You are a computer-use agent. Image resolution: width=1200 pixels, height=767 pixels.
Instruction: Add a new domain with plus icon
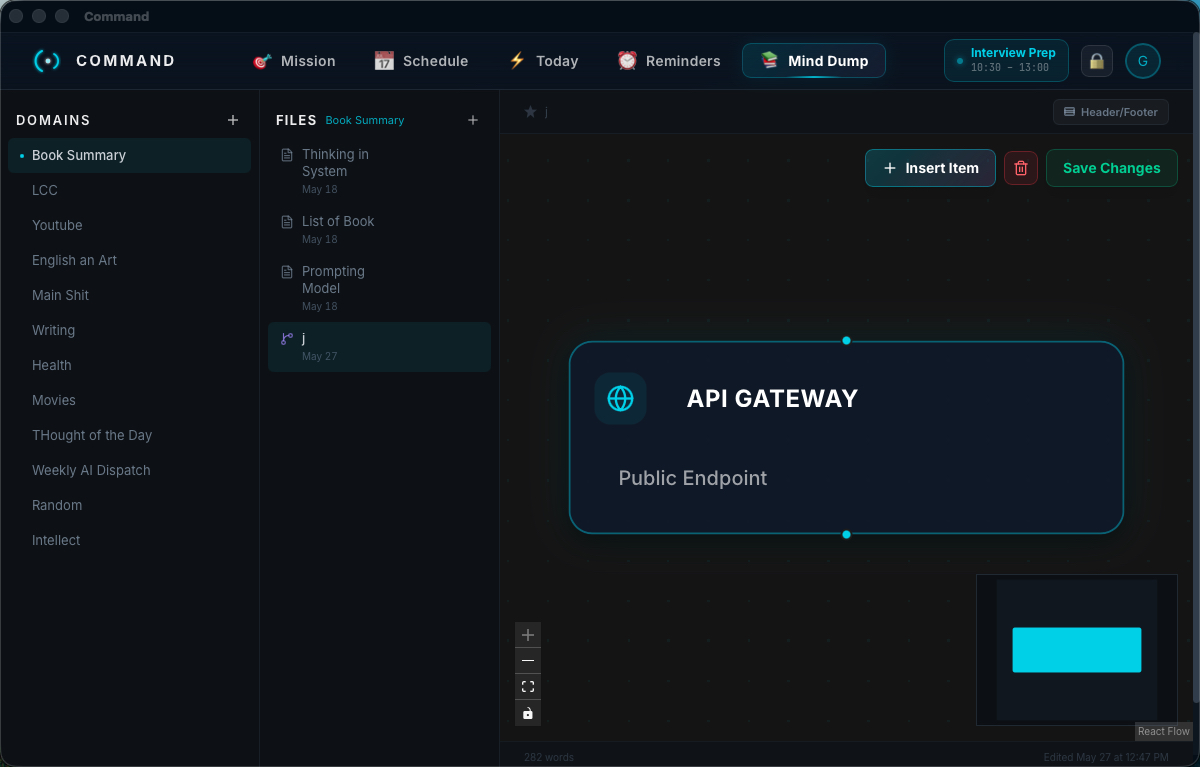tap(233, 120)
